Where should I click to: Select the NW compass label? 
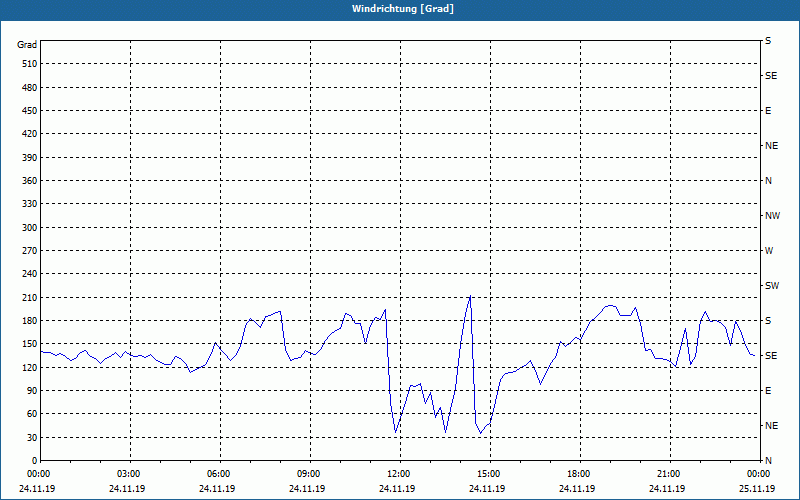pyautogui.click(x=772, y=216)
